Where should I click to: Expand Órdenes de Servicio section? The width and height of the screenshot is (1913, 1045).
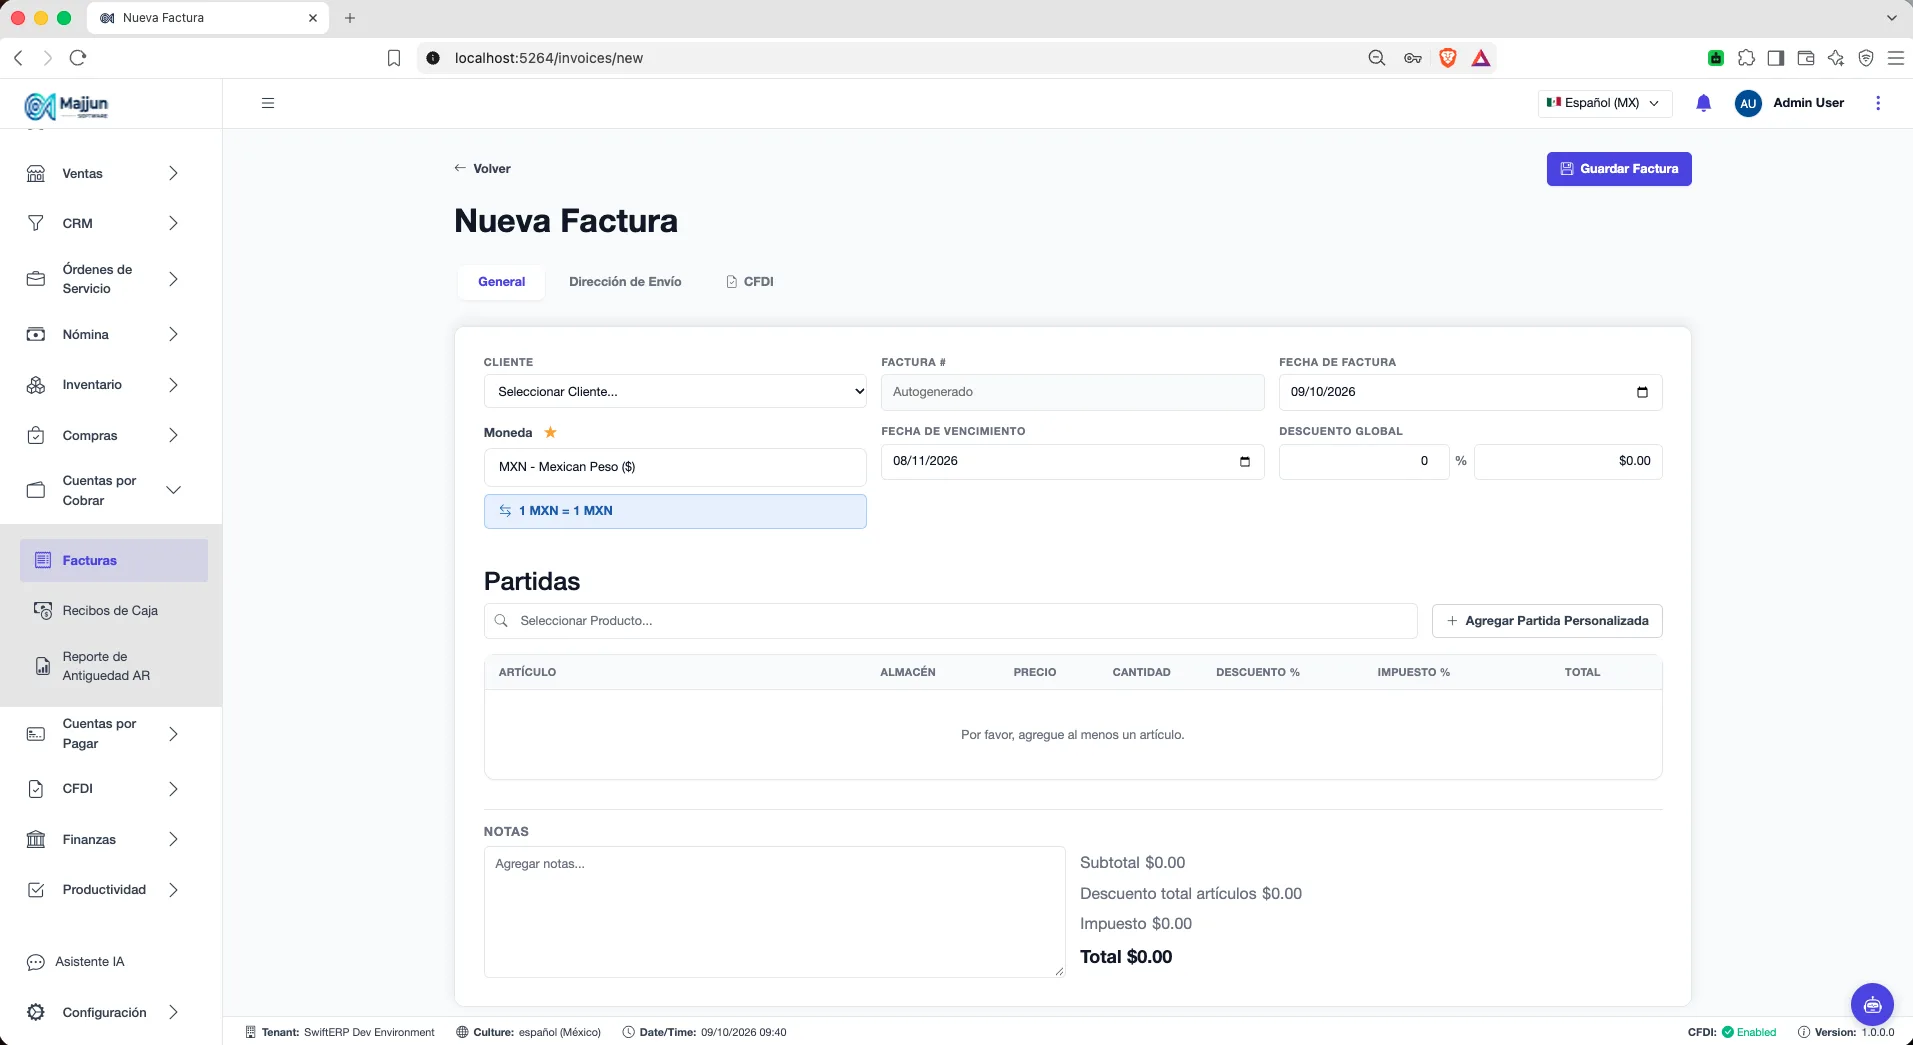(104, 279)
